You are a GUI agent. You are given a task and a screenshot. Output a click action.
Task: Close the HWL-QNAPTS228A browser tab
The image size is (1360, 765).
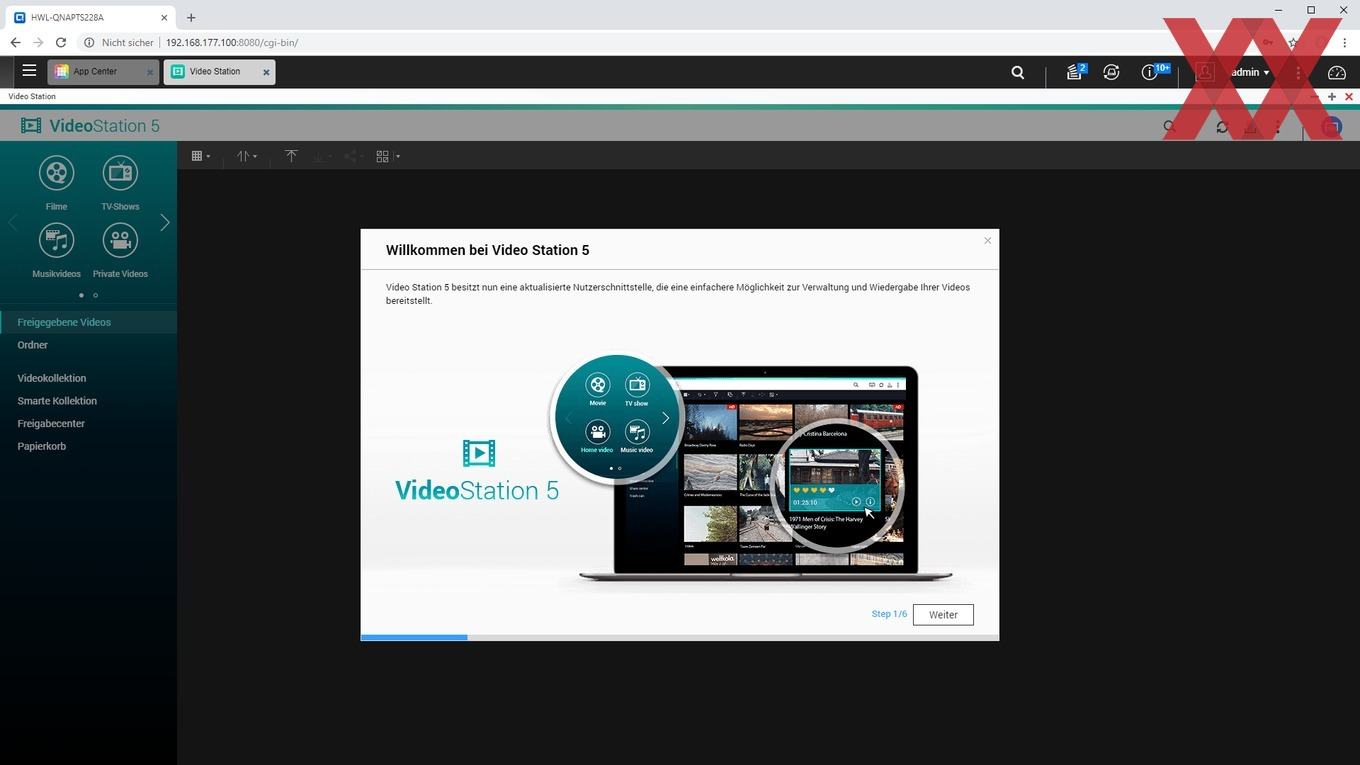[x=165, y=17]
